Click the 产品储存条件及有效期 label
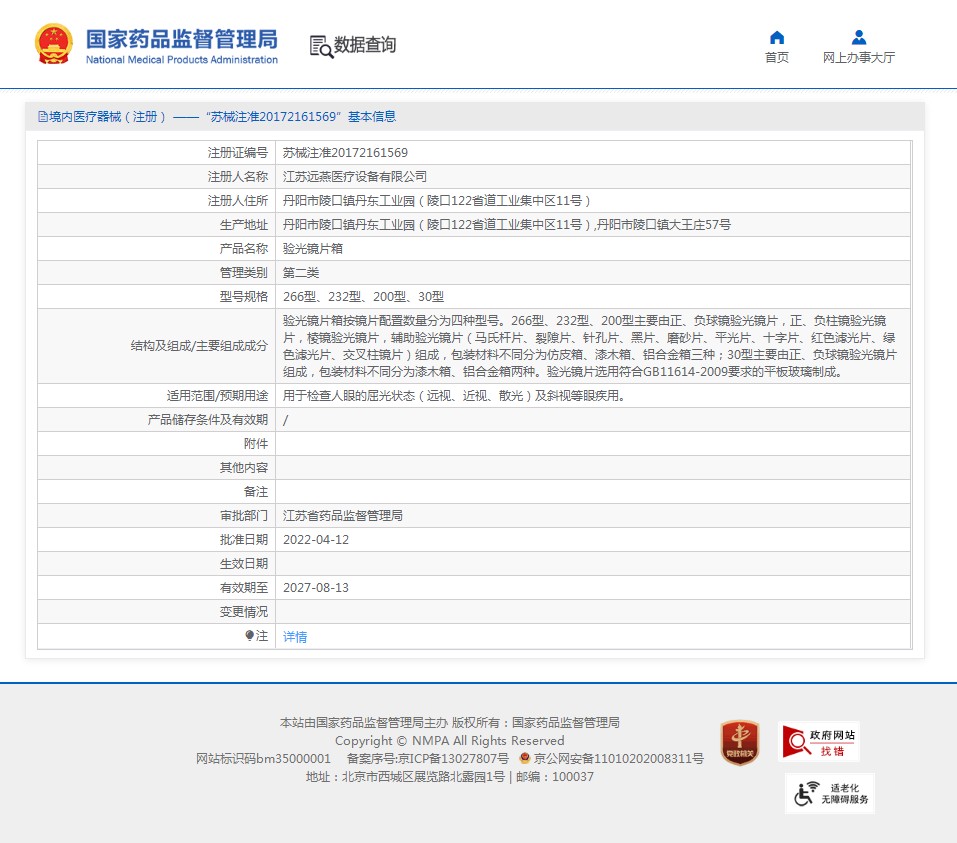Screen dimensions: 957x843 [208, 420]
